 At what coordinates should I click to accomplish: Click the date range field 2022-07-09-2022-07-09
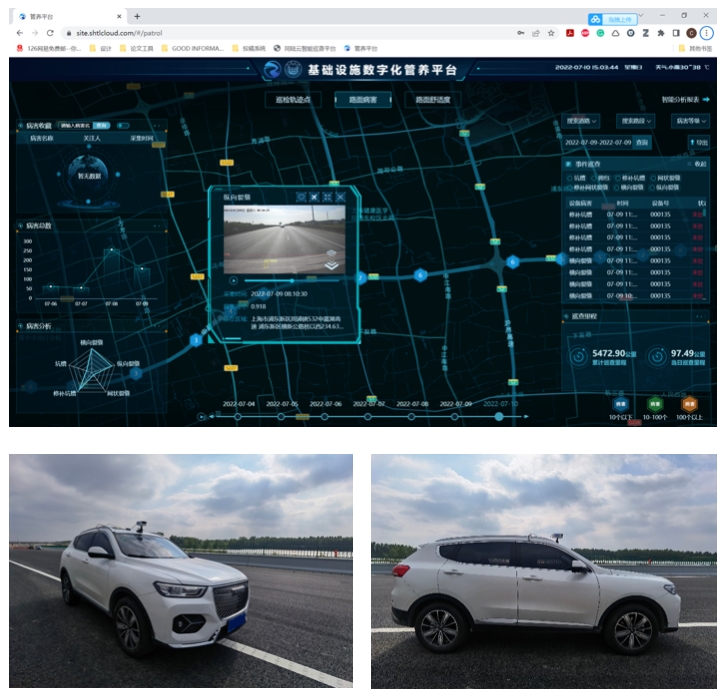pos(598,142)
